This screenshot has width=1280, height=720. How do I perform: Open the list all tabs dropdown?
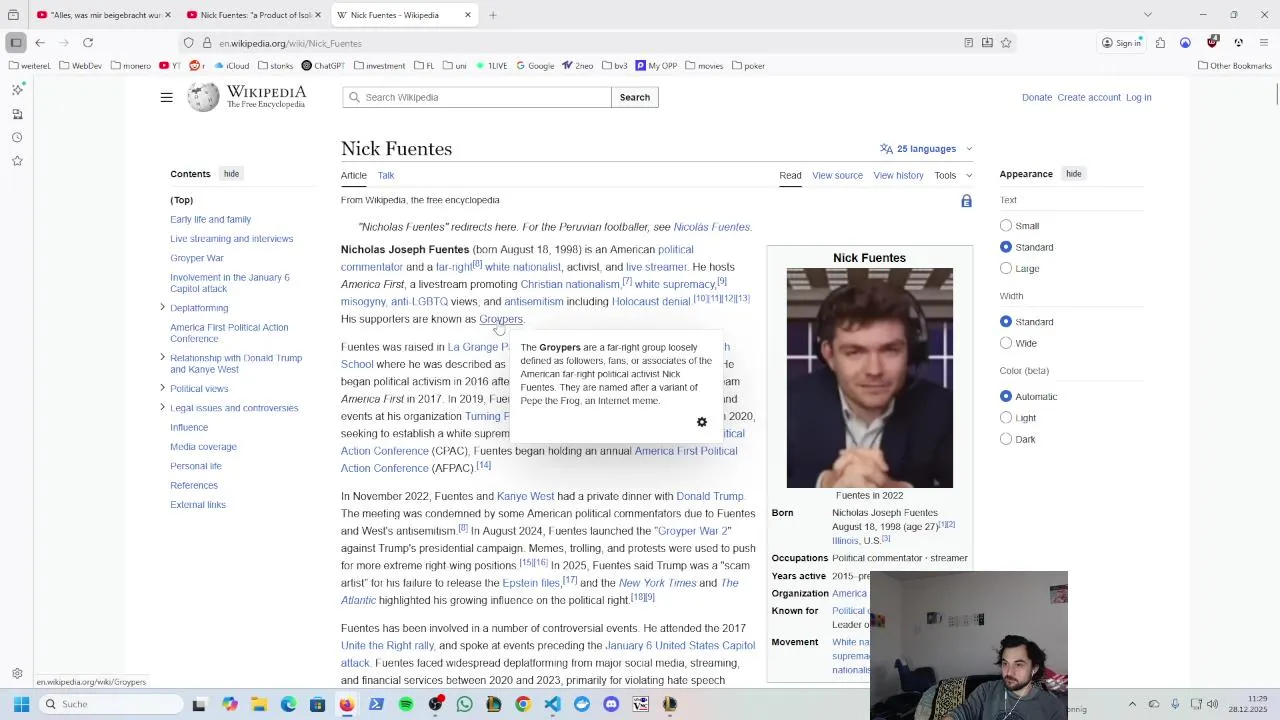1147,15
